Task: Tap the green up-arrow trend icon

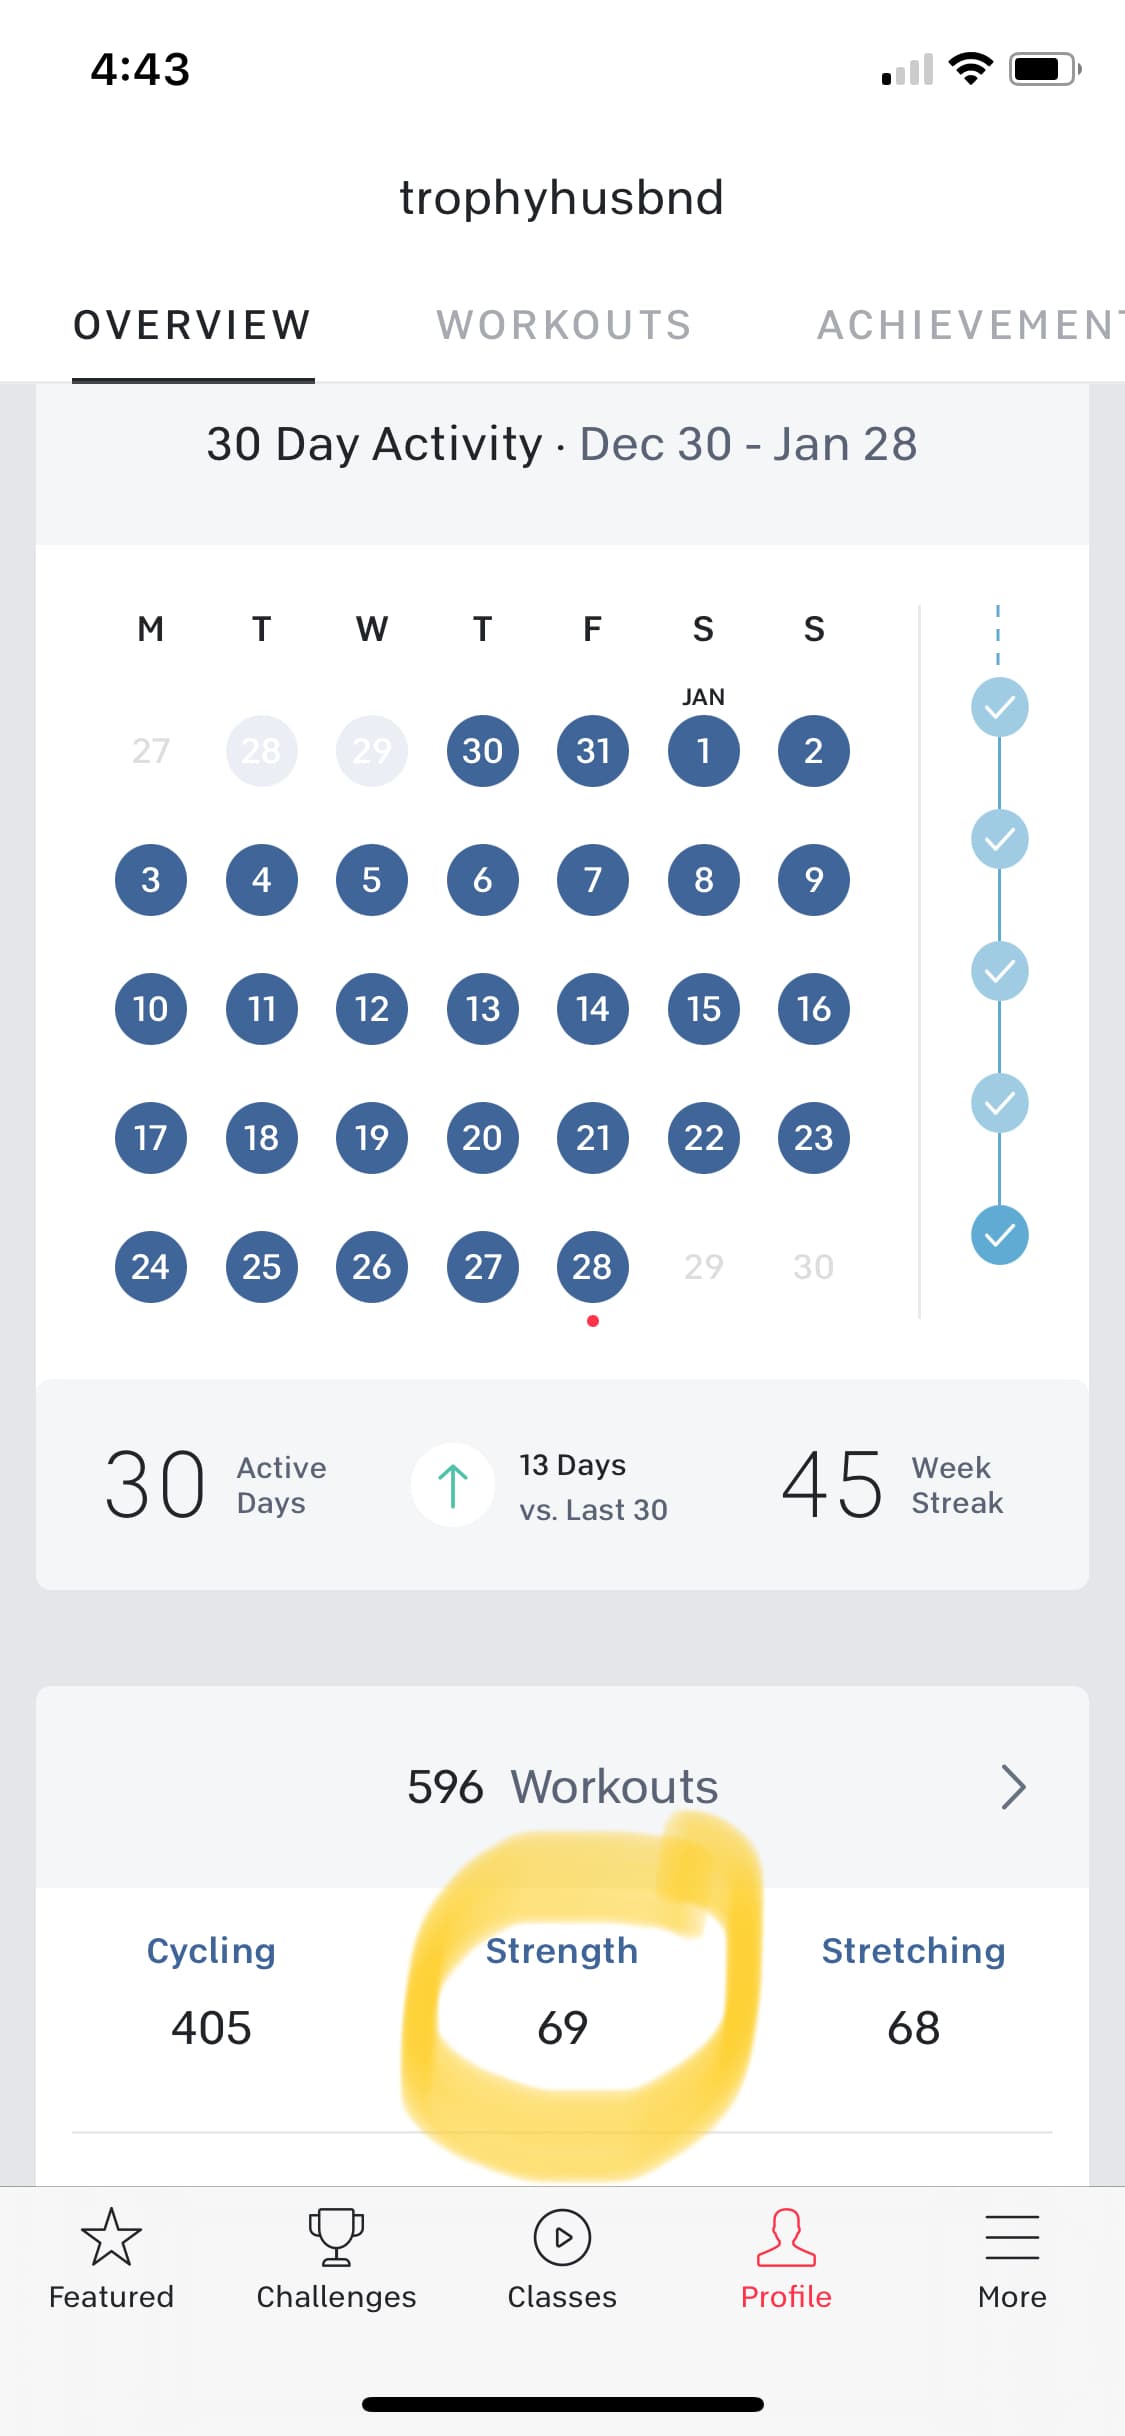Action: [x=453, y=1485]
